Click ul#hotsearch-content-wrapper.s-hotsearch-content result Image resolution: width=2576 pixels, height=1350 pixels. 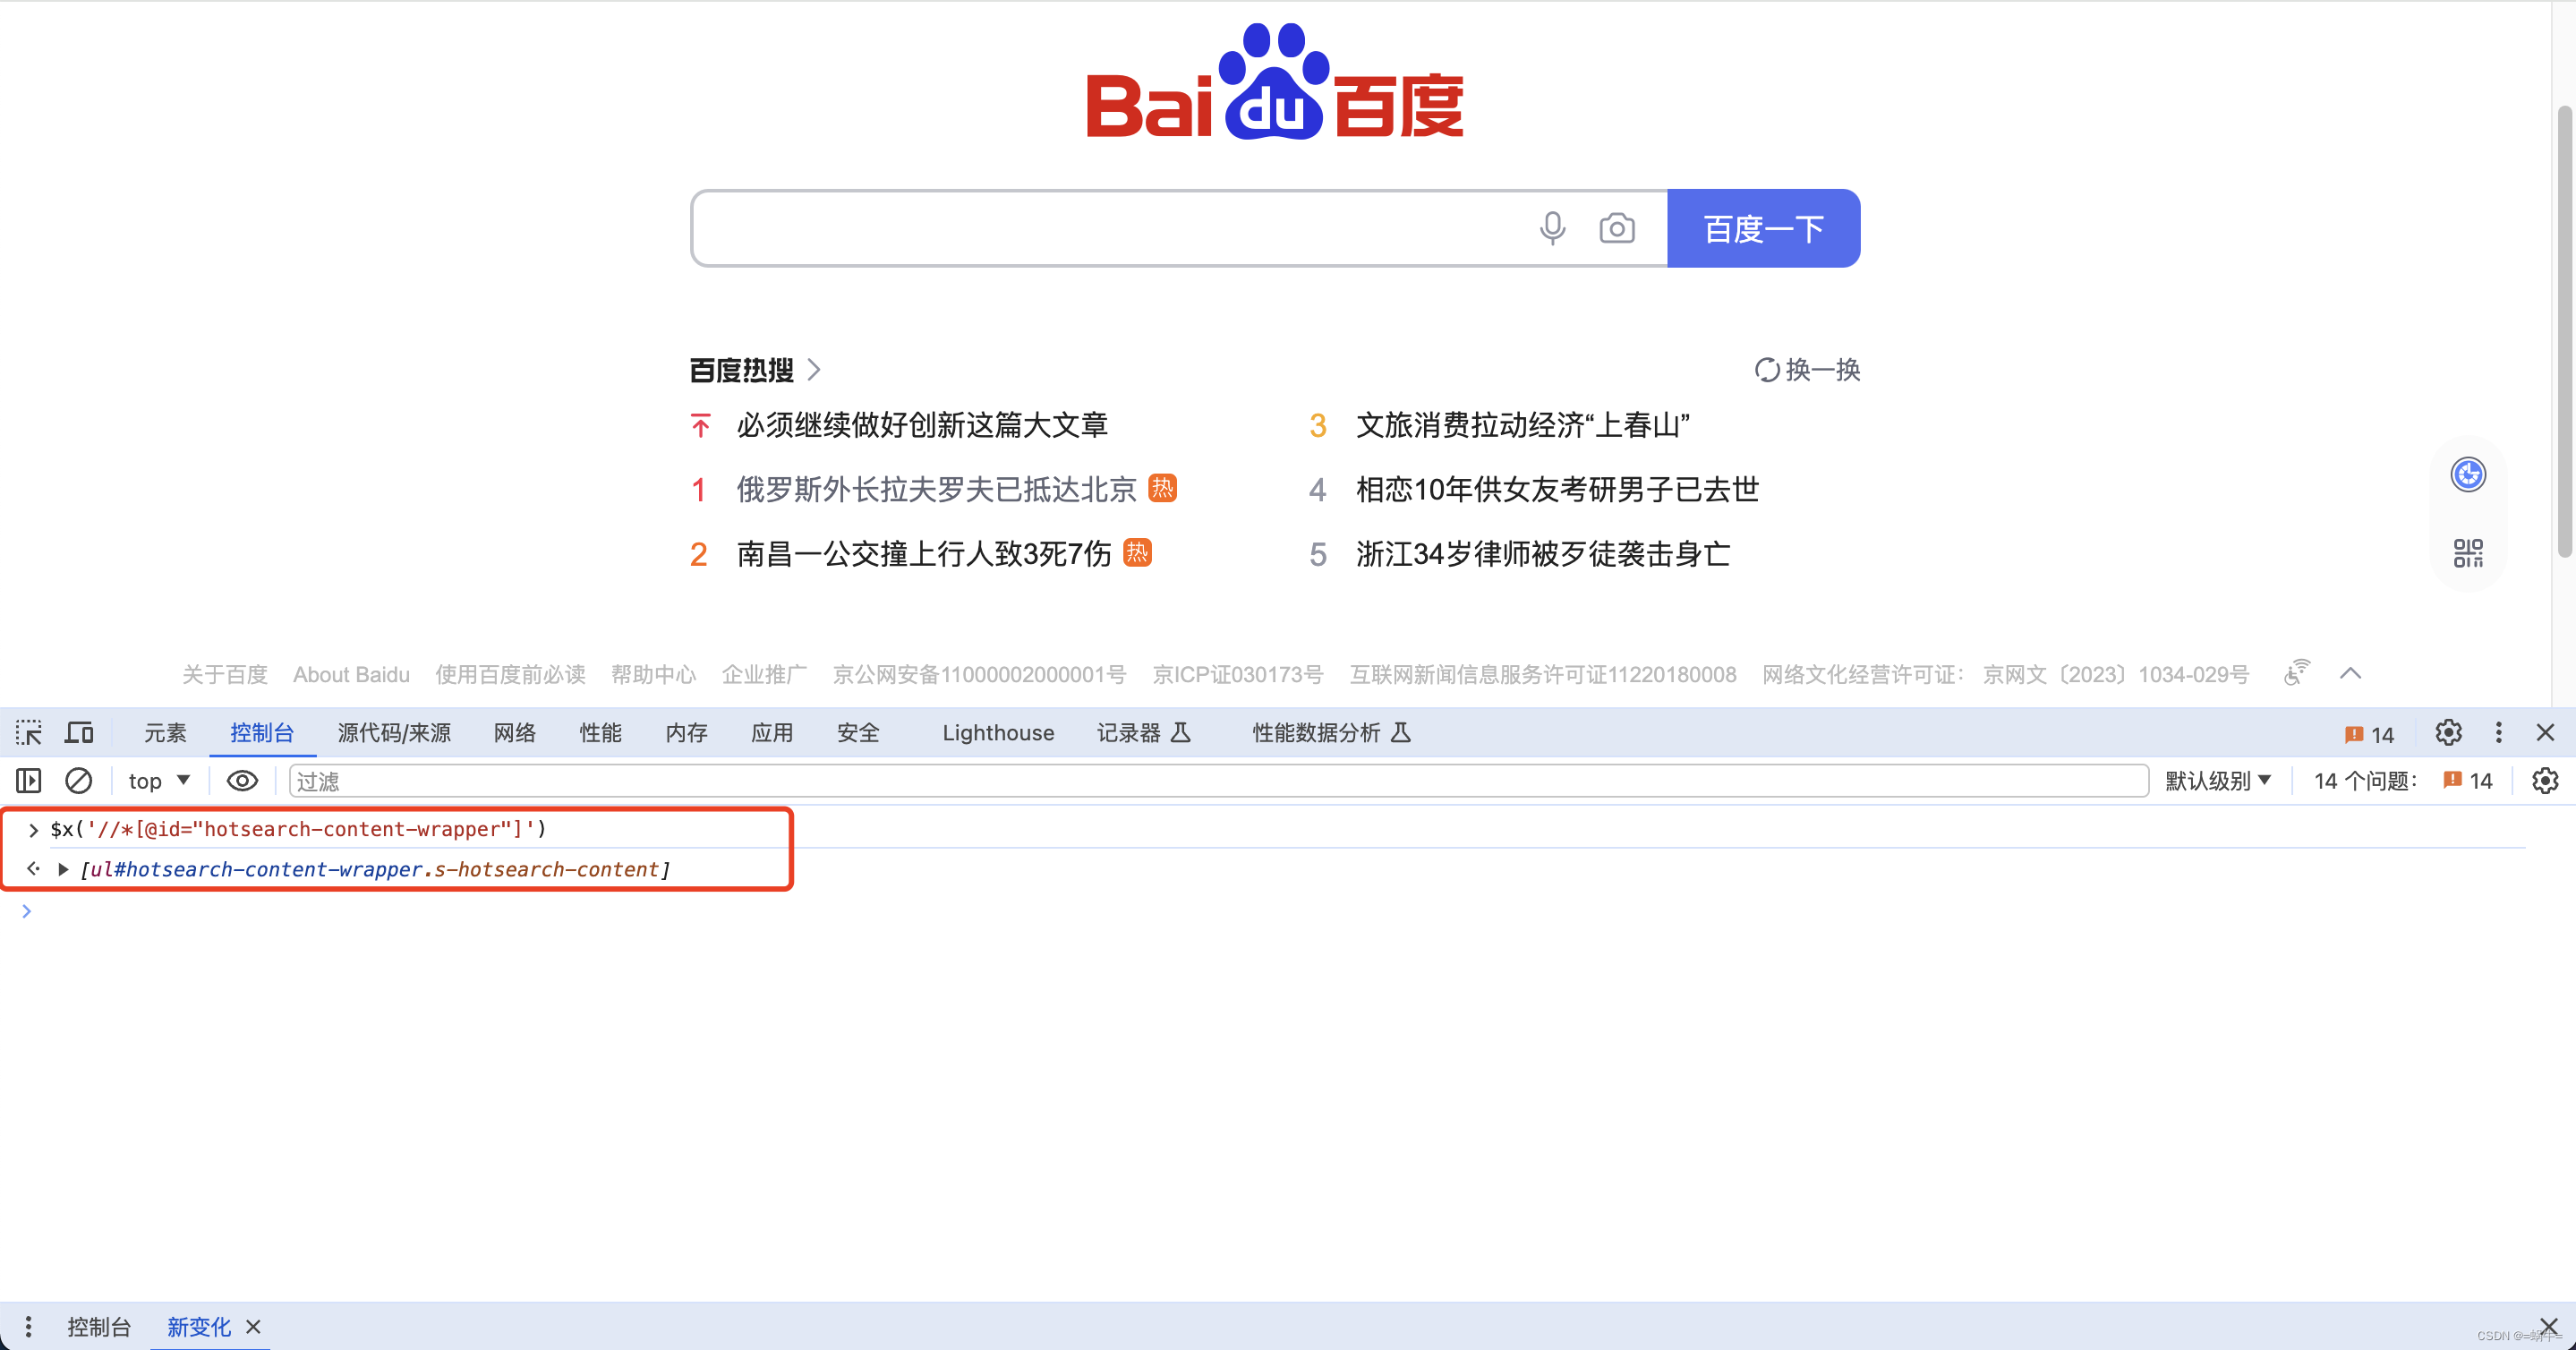pos(375,869)
